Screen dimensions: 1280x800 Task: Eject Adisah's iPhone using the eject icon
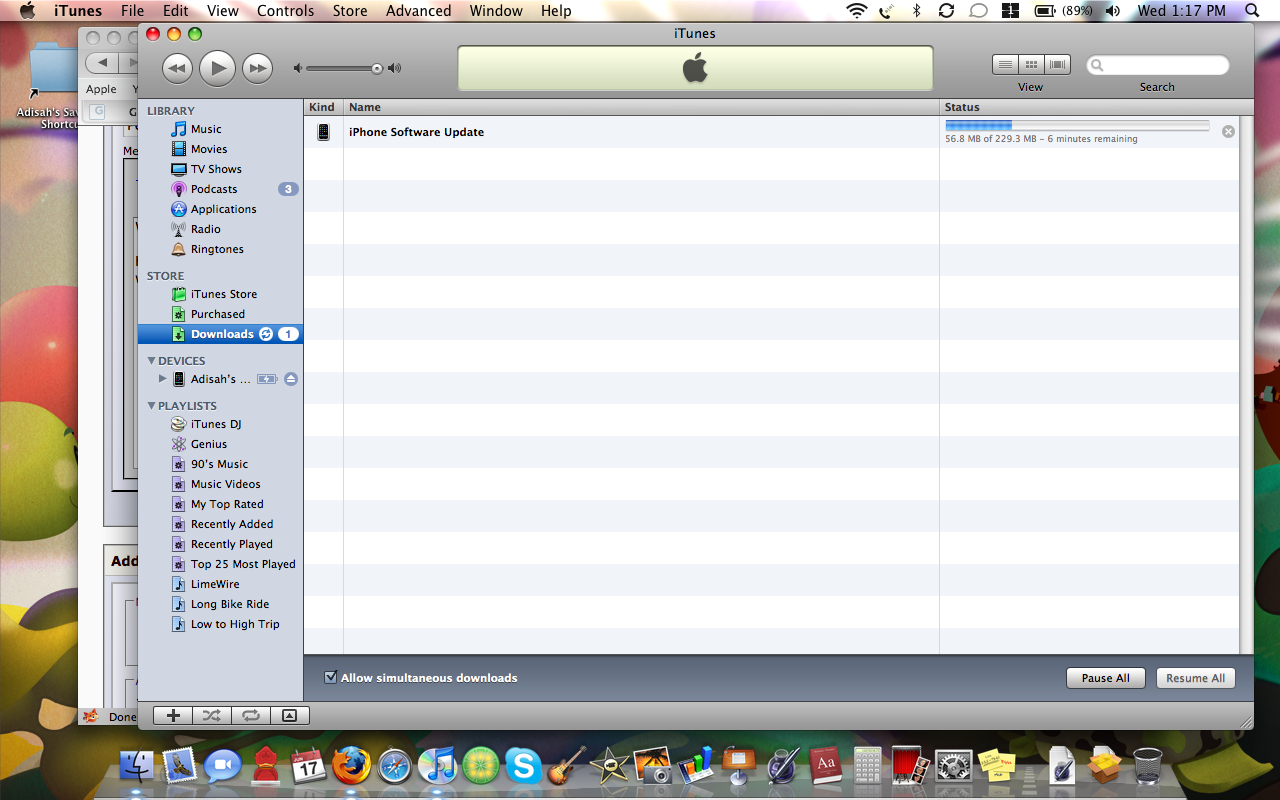point(291,379)
